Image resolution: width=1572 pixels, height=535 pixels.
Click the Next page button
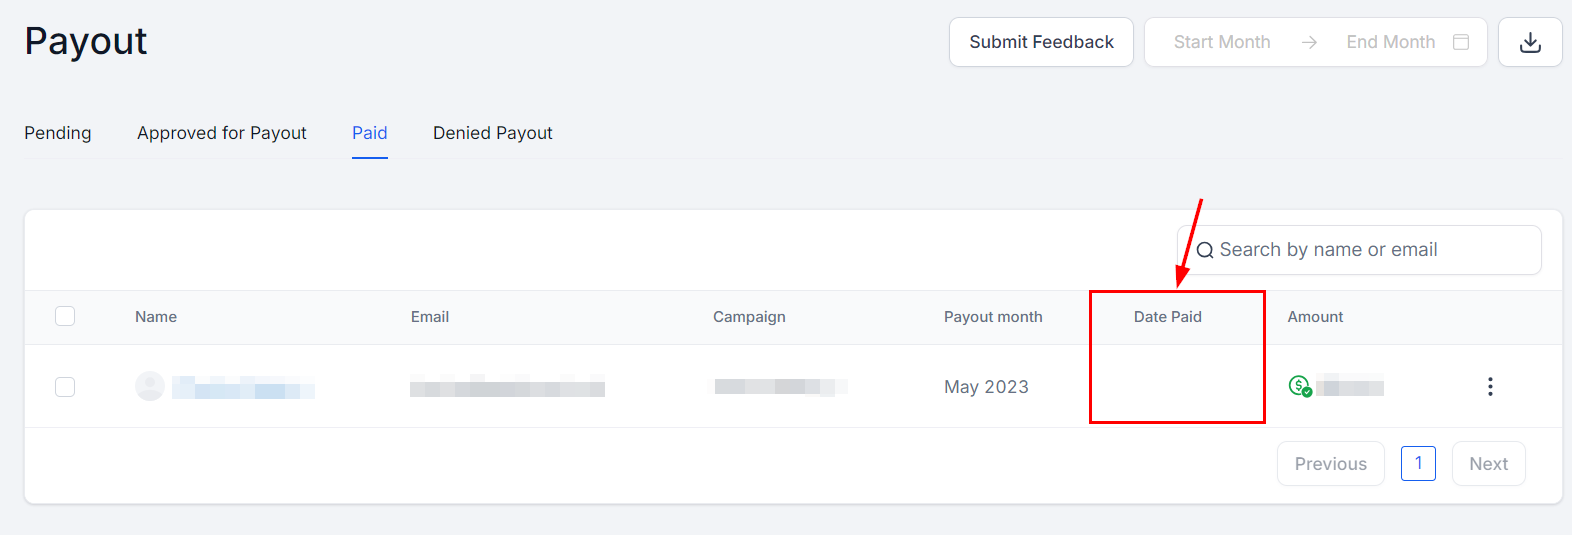coord(1488,464)
